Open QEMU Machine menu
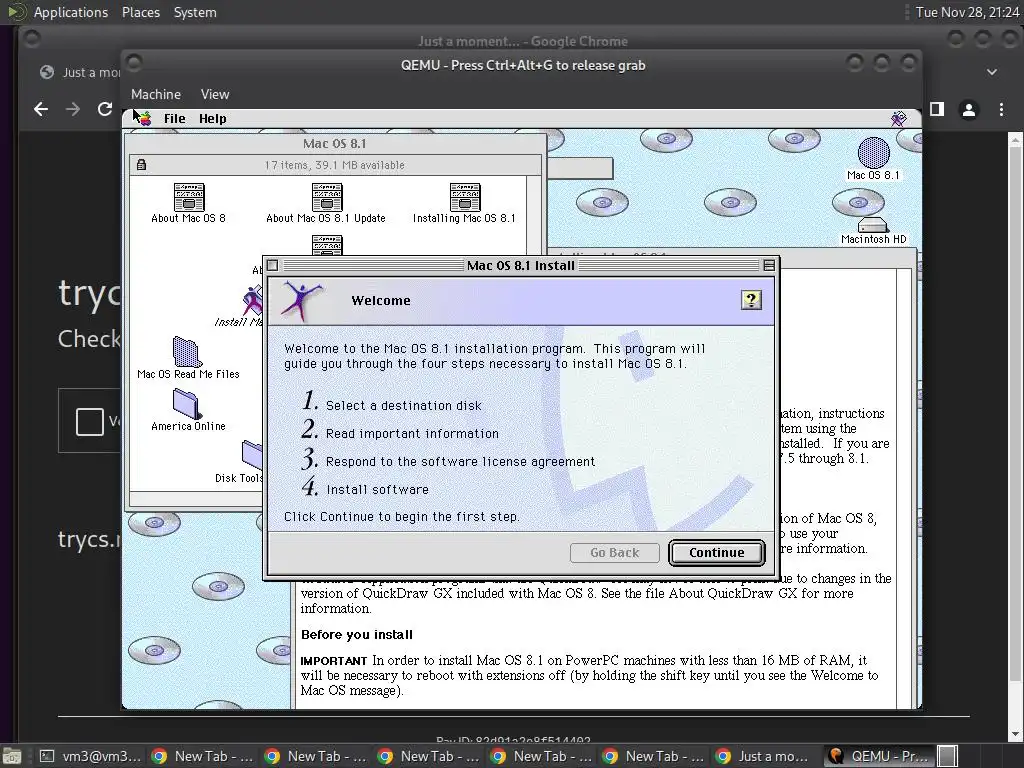 [156, 94]
